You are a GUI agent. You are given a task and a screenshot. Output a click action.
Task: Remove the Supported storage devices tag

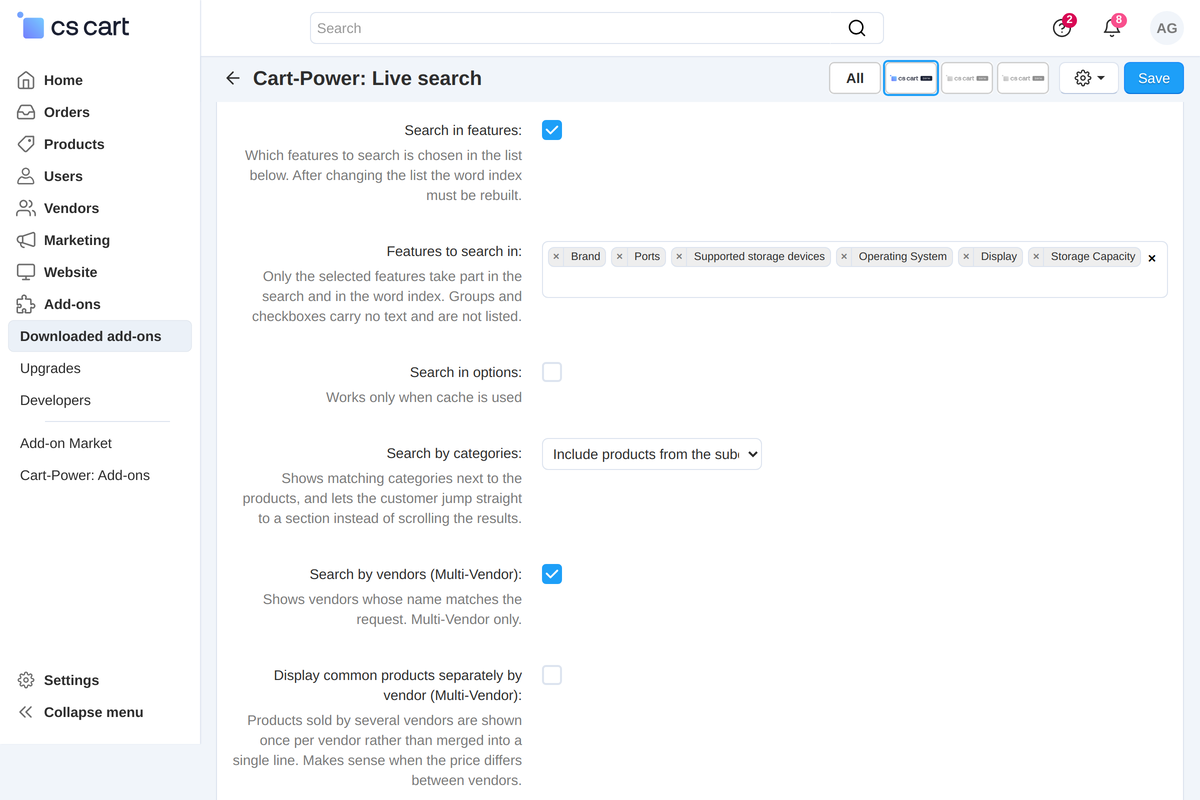680,257
